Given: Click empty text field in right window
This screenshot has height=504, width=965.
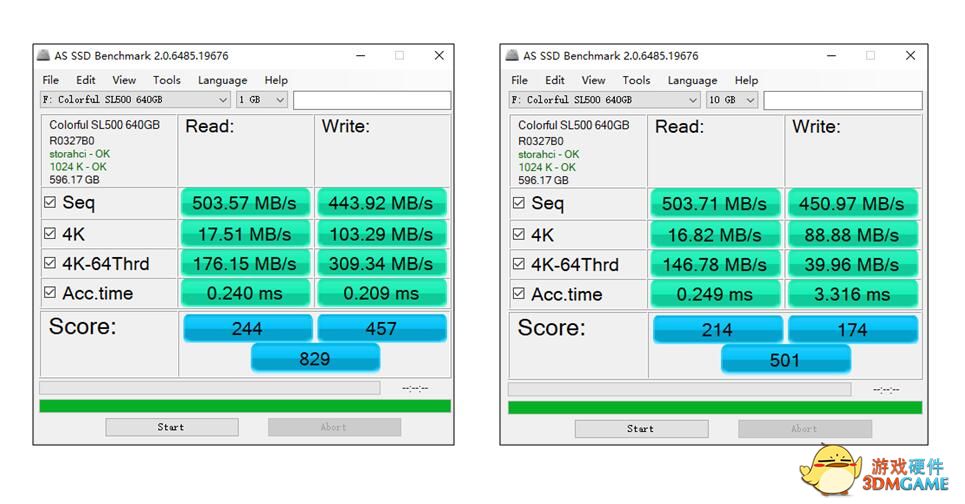Looking at the screenshot, I should (843, 100).
